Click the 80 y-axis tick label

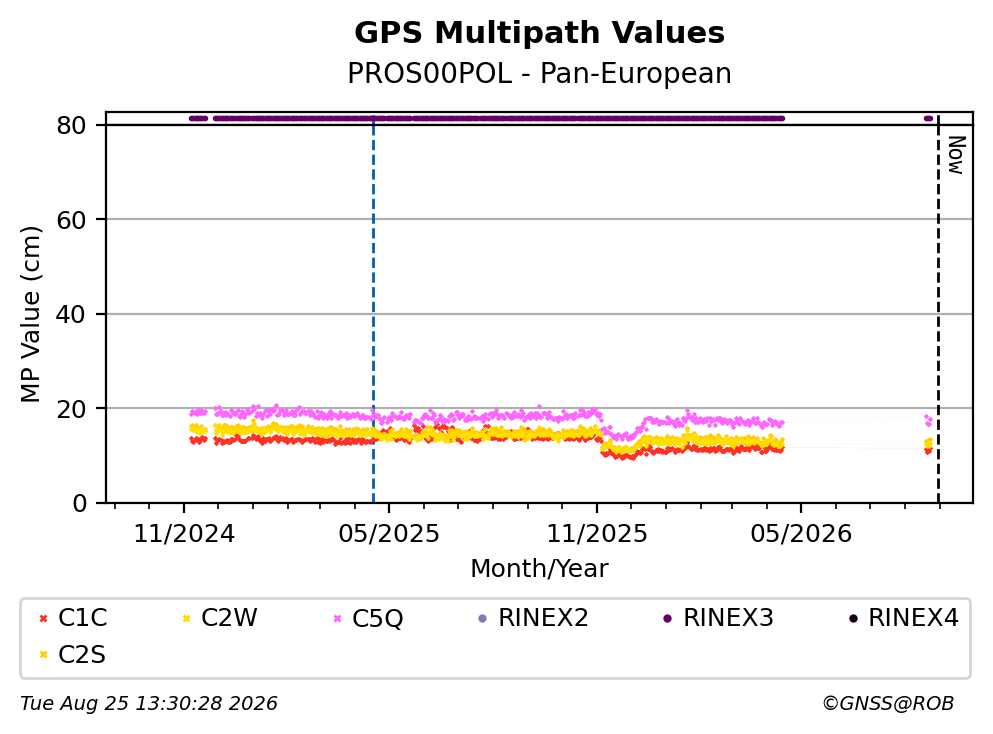pyautogui.click(x=71, y=125)
